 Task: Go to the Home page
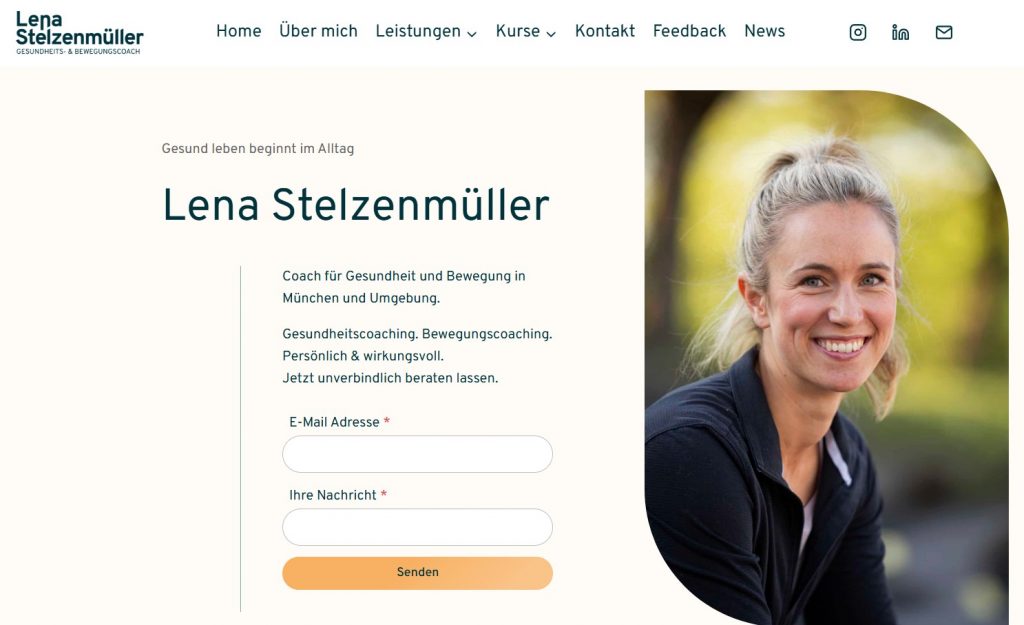click(x=238, y=31)
